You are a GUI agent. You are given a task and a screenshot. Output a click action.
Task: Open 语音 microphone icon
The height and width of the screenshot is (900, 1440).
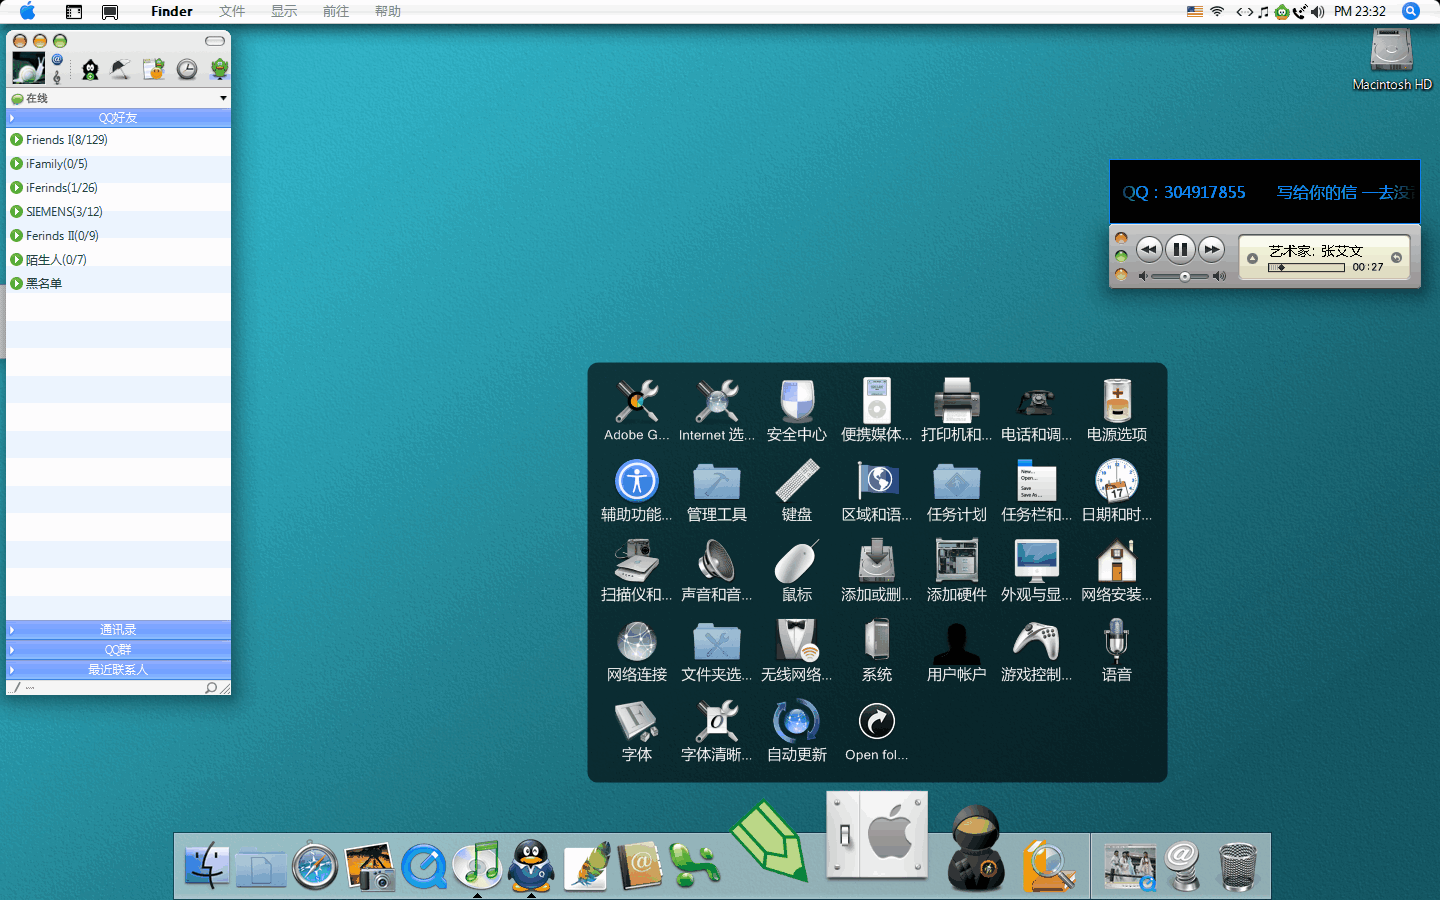pyautogui.click(x=1117, y=641)
